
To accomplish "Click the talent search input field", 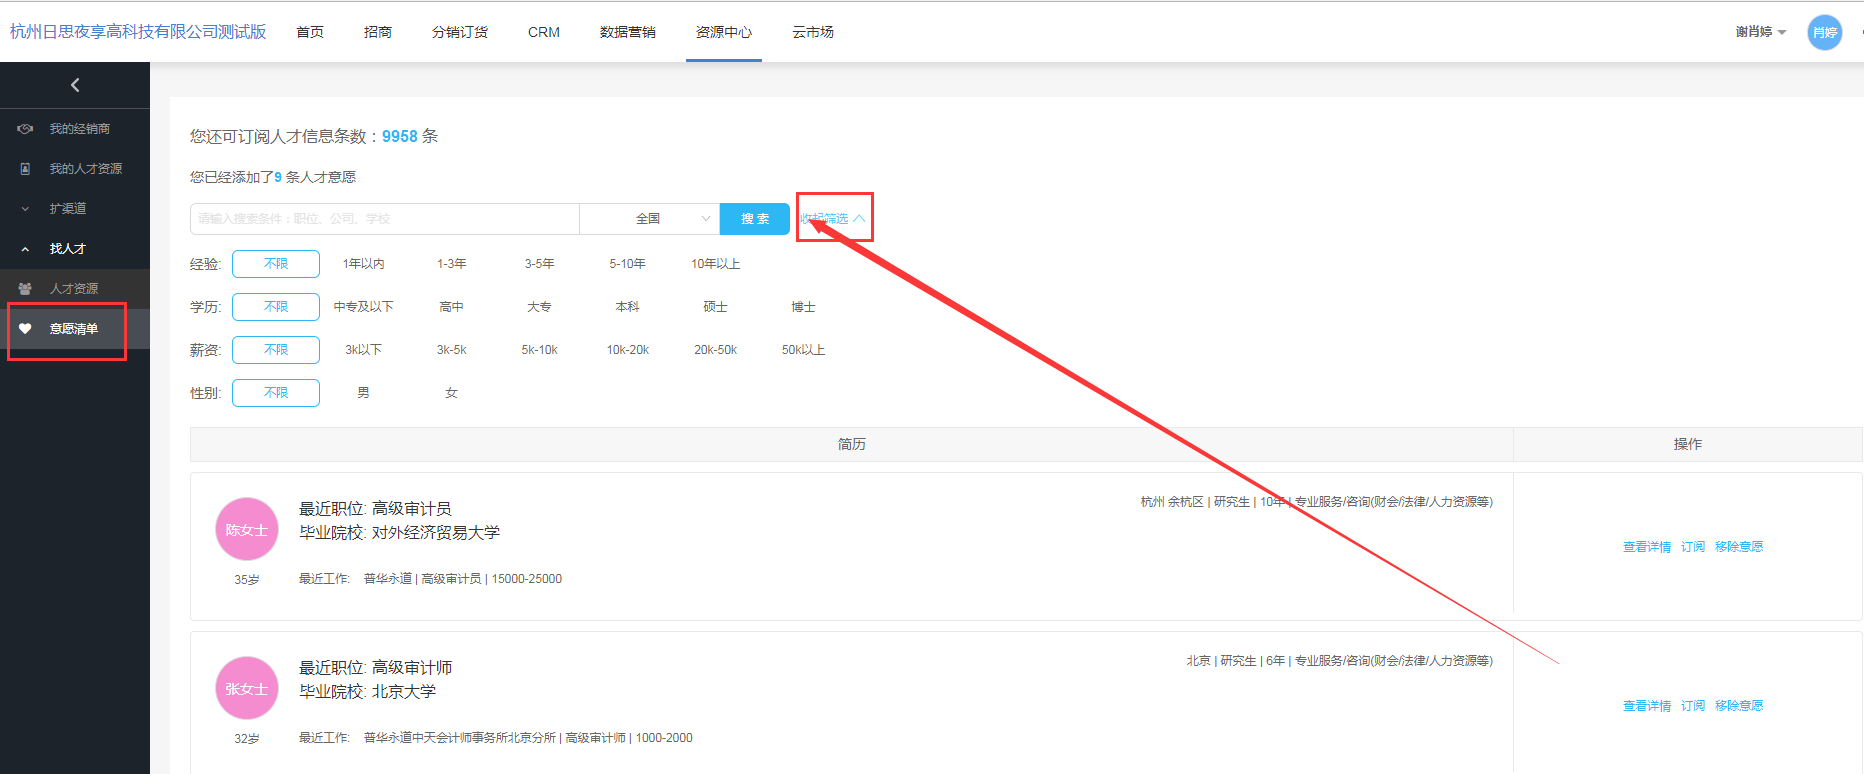I will click(384, 219).
